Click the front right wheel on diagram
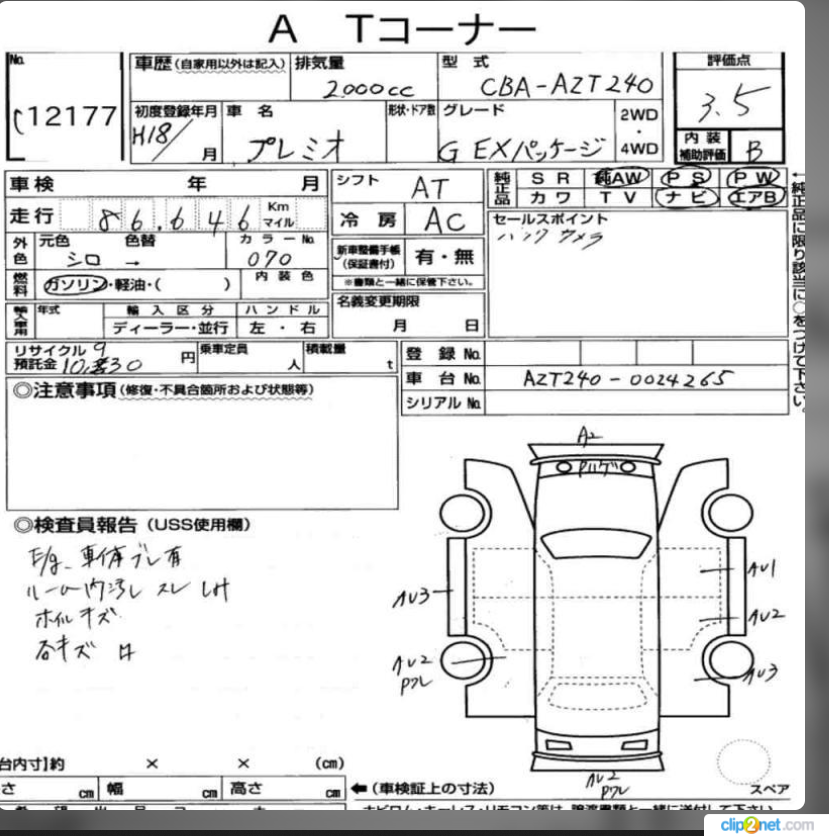 pyautogui.click(x=729, y=513)
